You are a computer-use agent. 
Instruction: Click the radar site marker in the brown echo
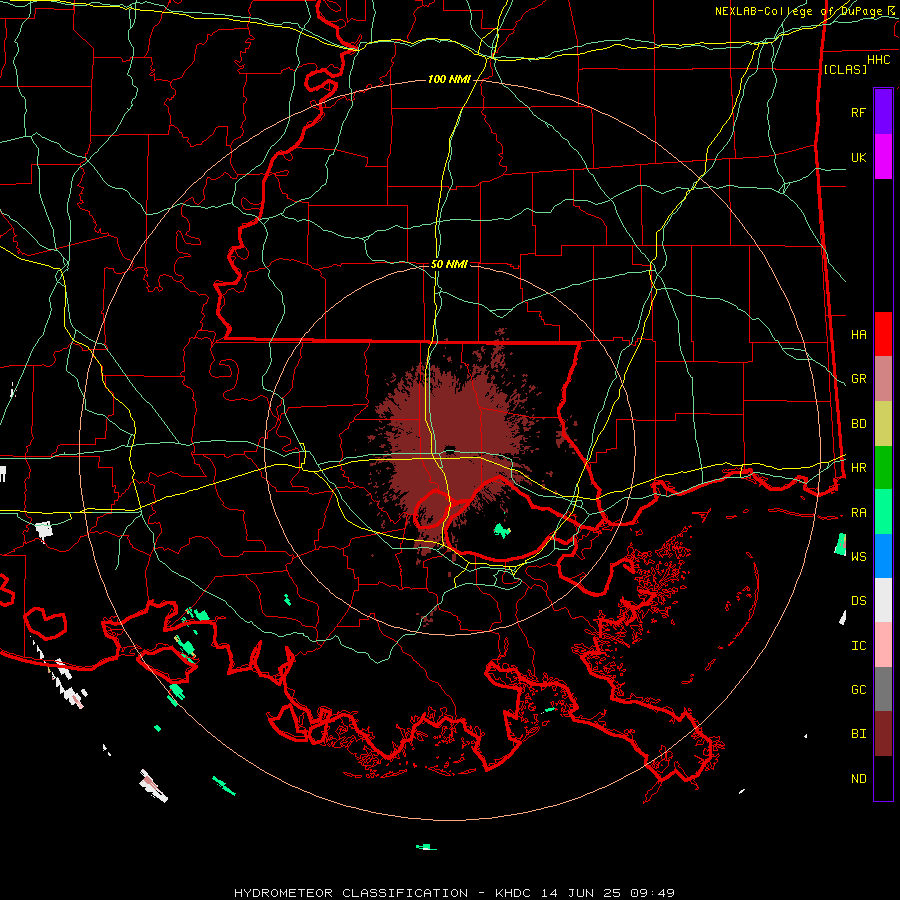(x=450, y=449)
